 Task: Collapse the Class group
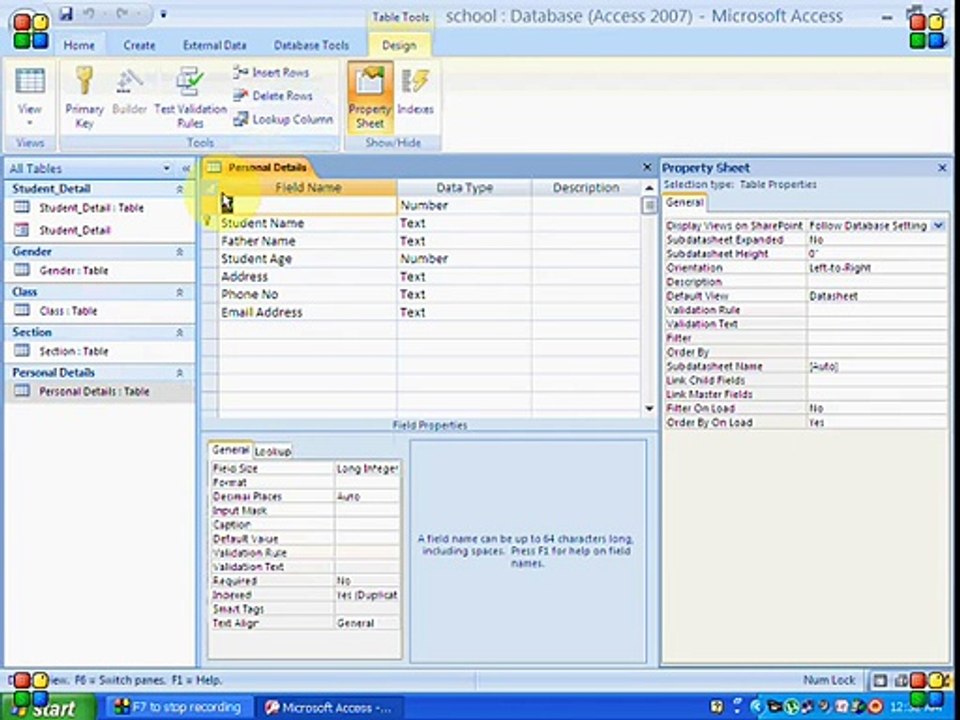179,292
